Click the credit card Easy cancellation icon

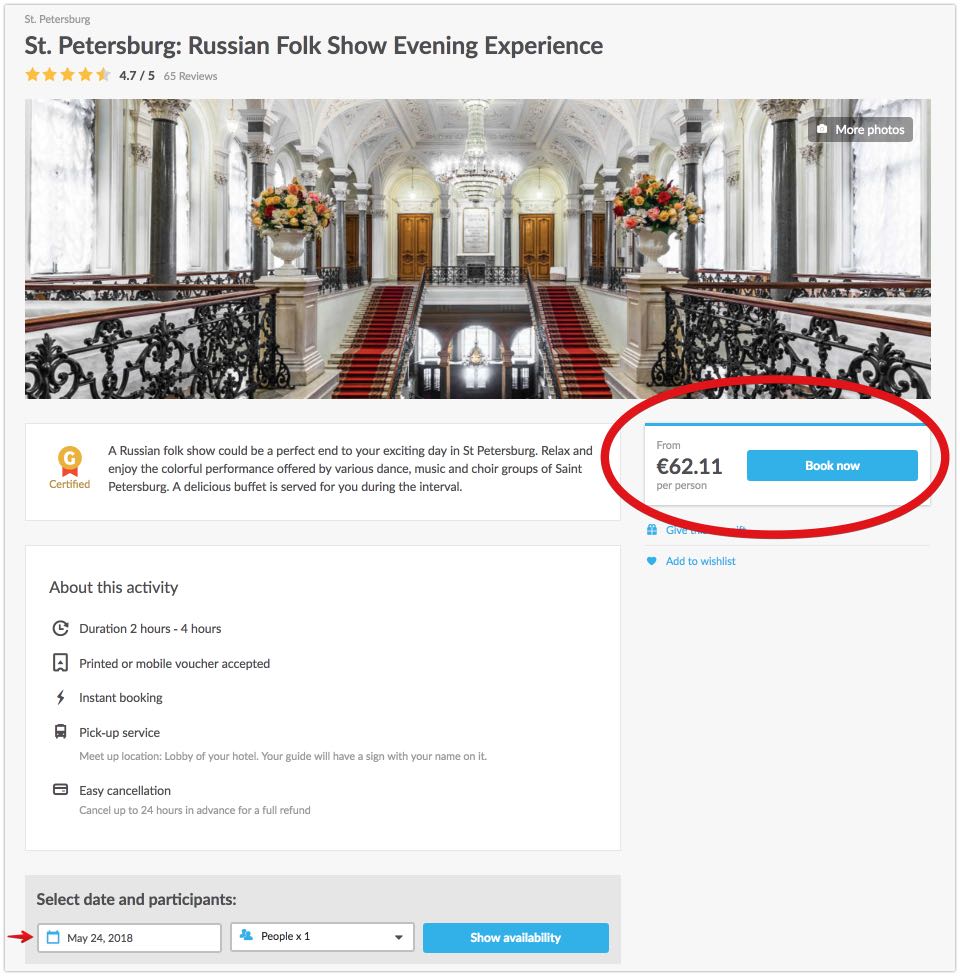click(60, 790)
